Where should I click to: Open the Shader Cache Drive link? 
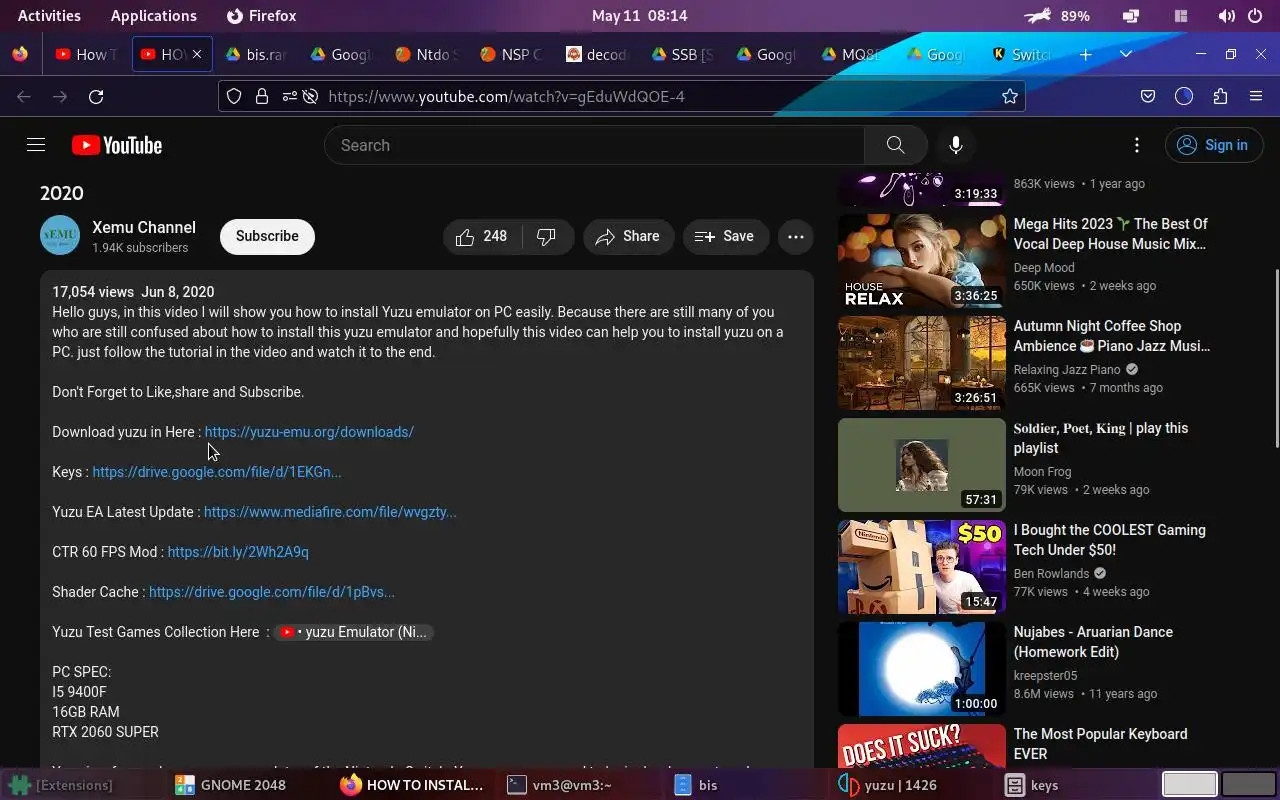pyautogui.click(x=272, y=592)
